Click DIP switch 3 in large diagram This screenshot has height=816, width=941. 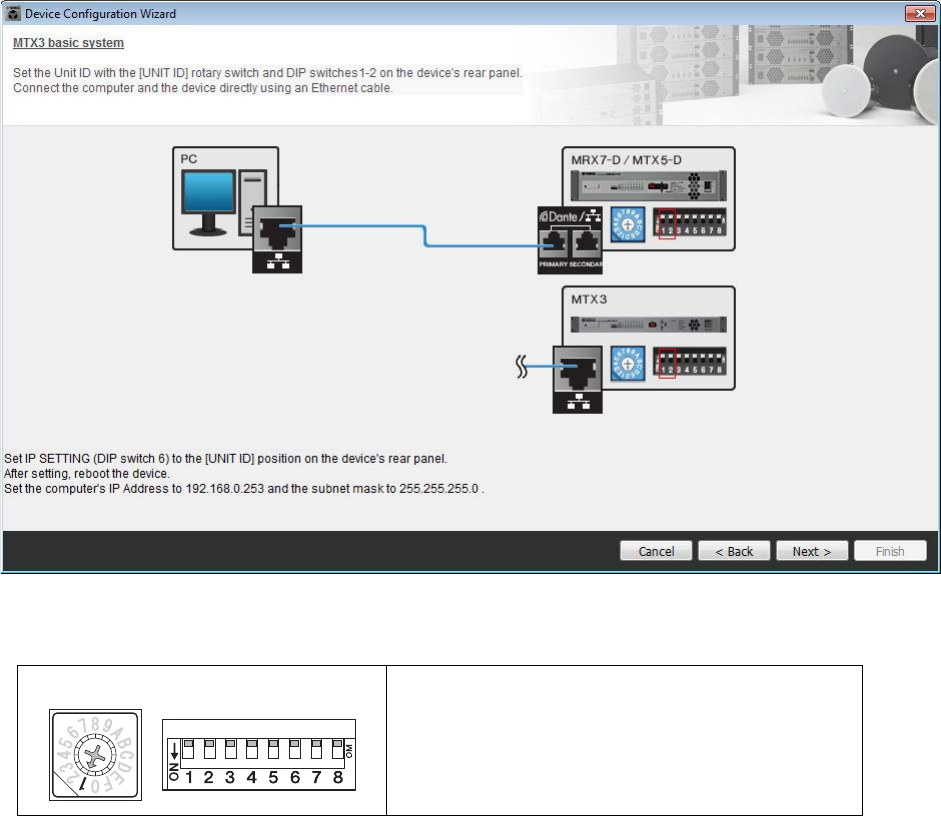pos(230,749)
